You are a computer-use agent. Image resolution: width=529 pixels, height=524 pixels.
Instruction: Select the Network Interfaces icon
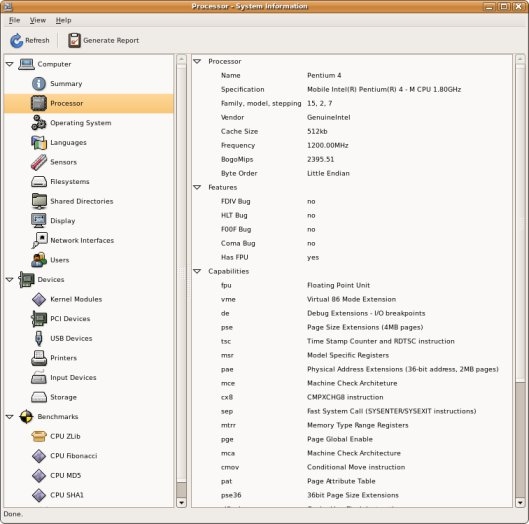[39, 240]
